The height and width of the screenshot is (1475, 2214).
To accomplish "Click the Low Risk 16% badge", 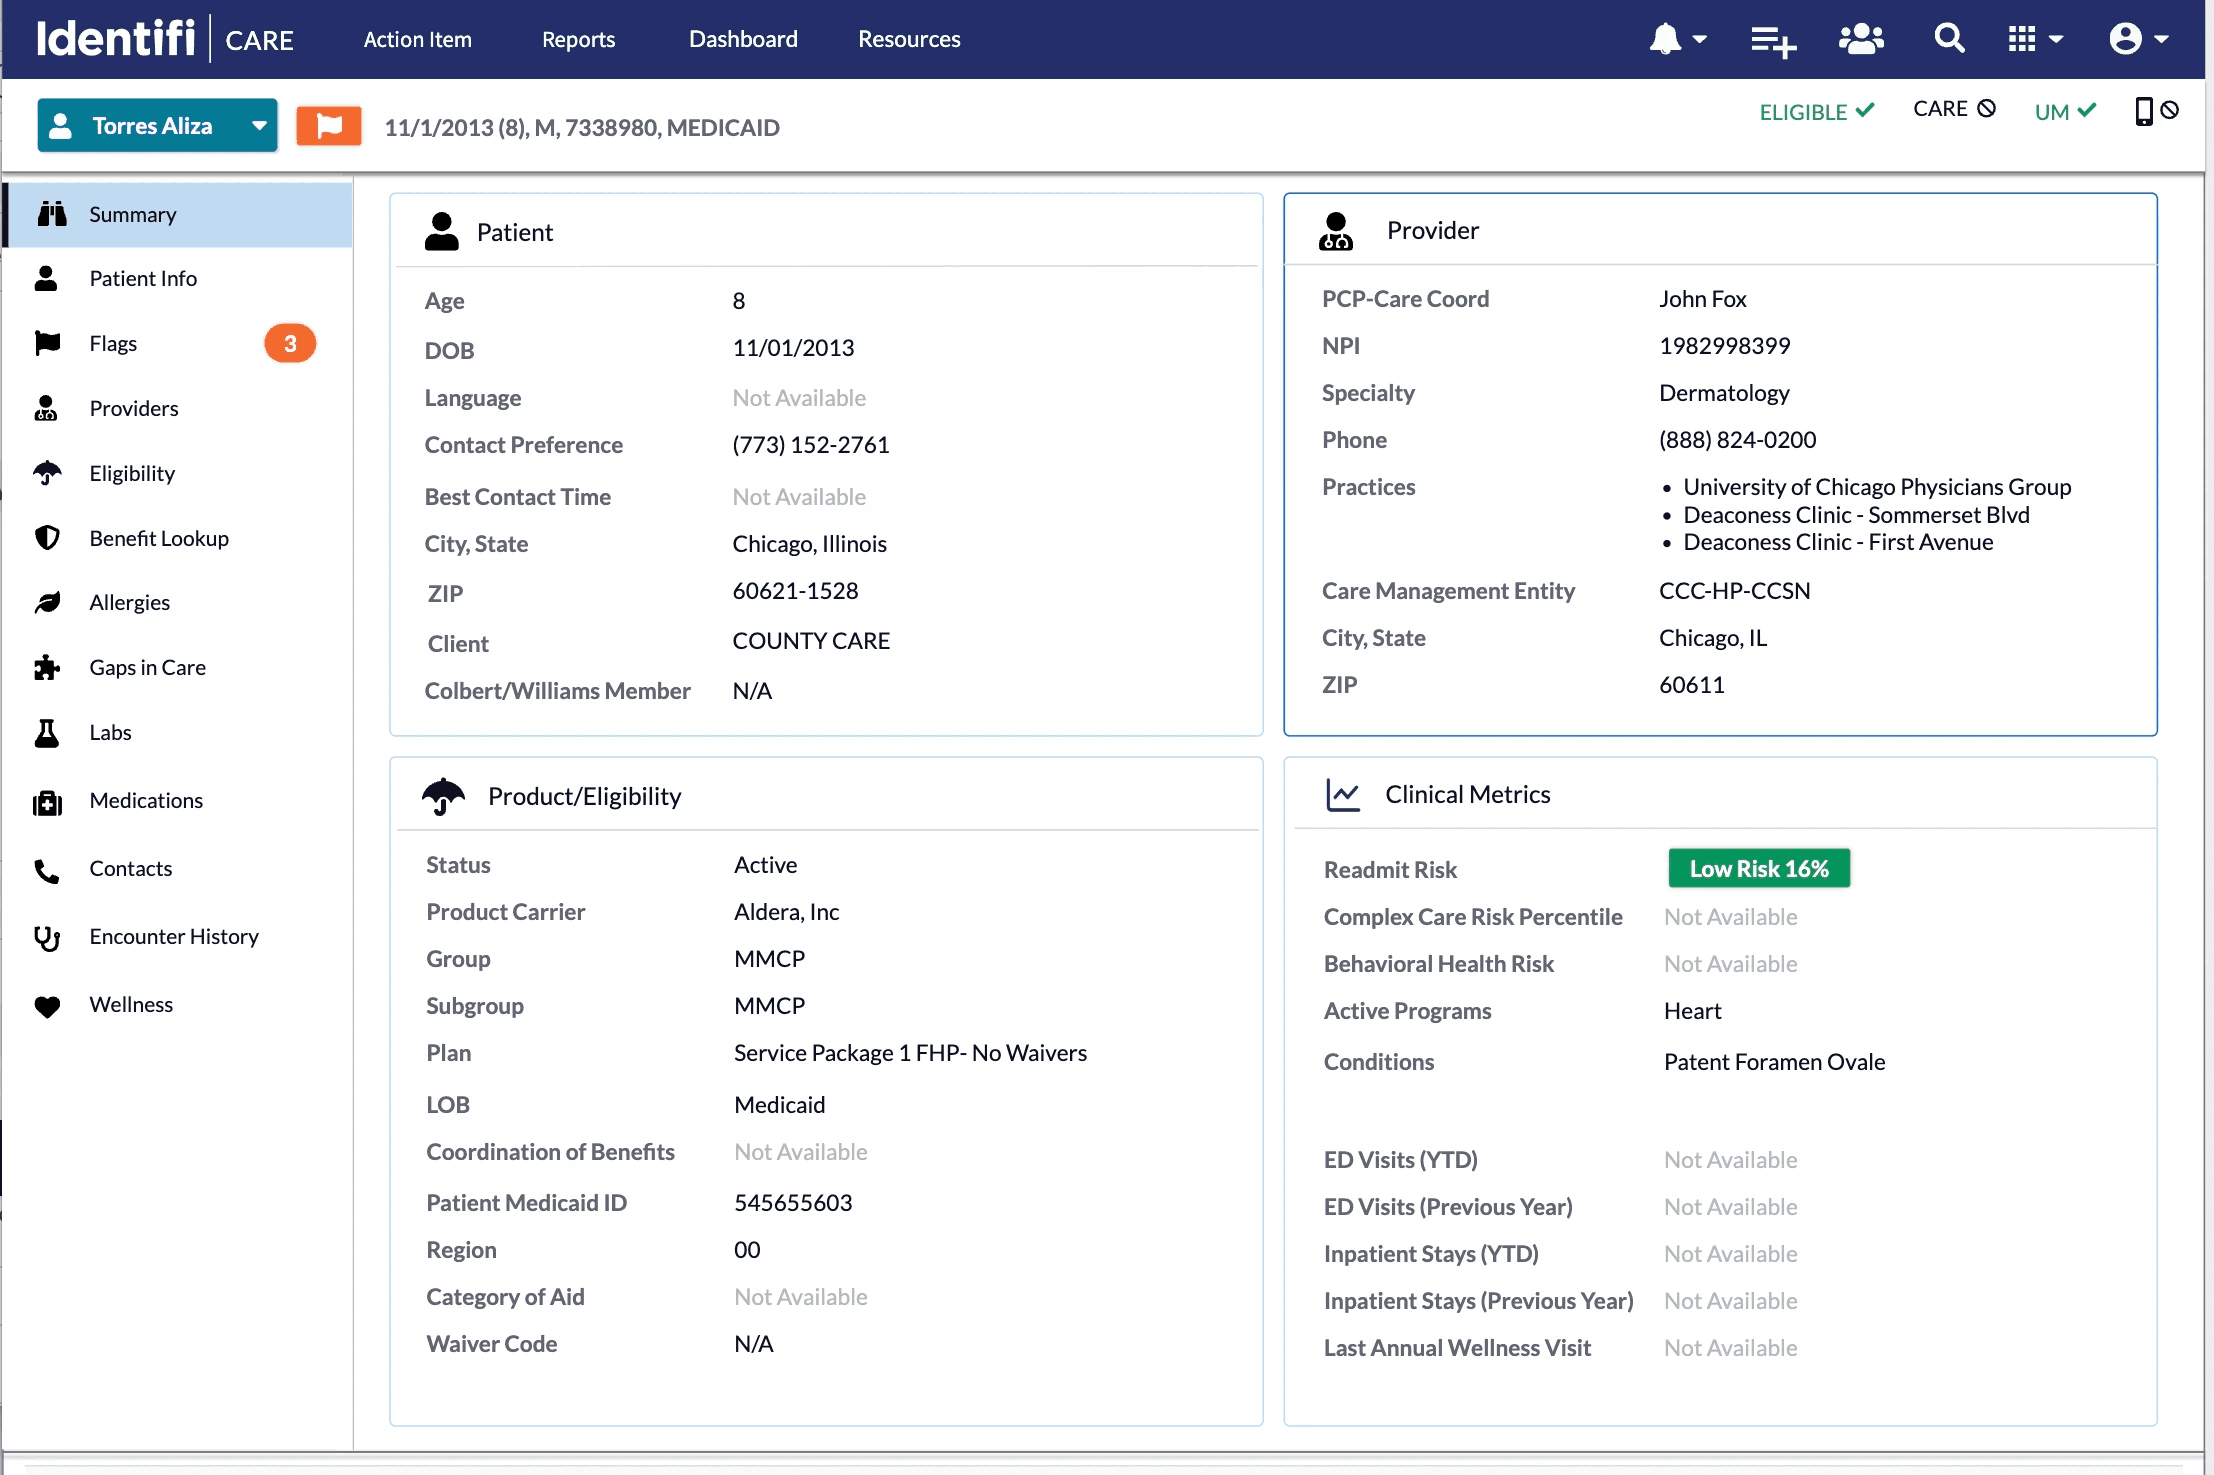I will [1758, 868].
